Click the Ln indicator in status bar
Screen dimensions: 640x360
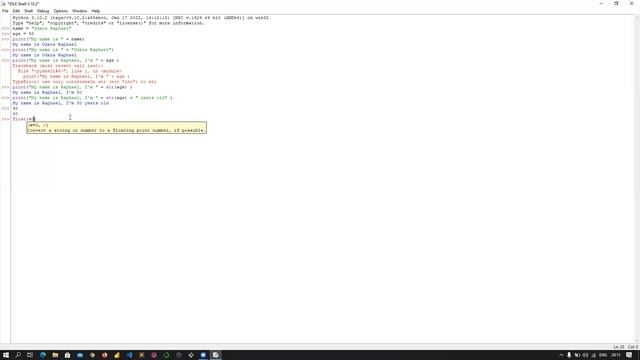[x=618, y=347]
